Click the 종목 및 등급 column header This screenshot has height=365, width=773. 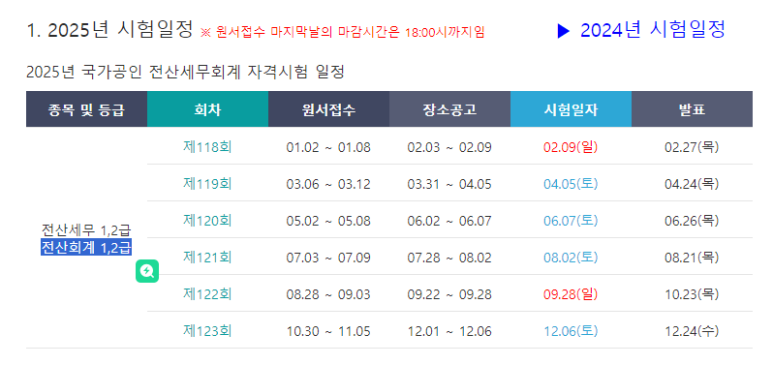pyautogui.click(x=86, y=110)
